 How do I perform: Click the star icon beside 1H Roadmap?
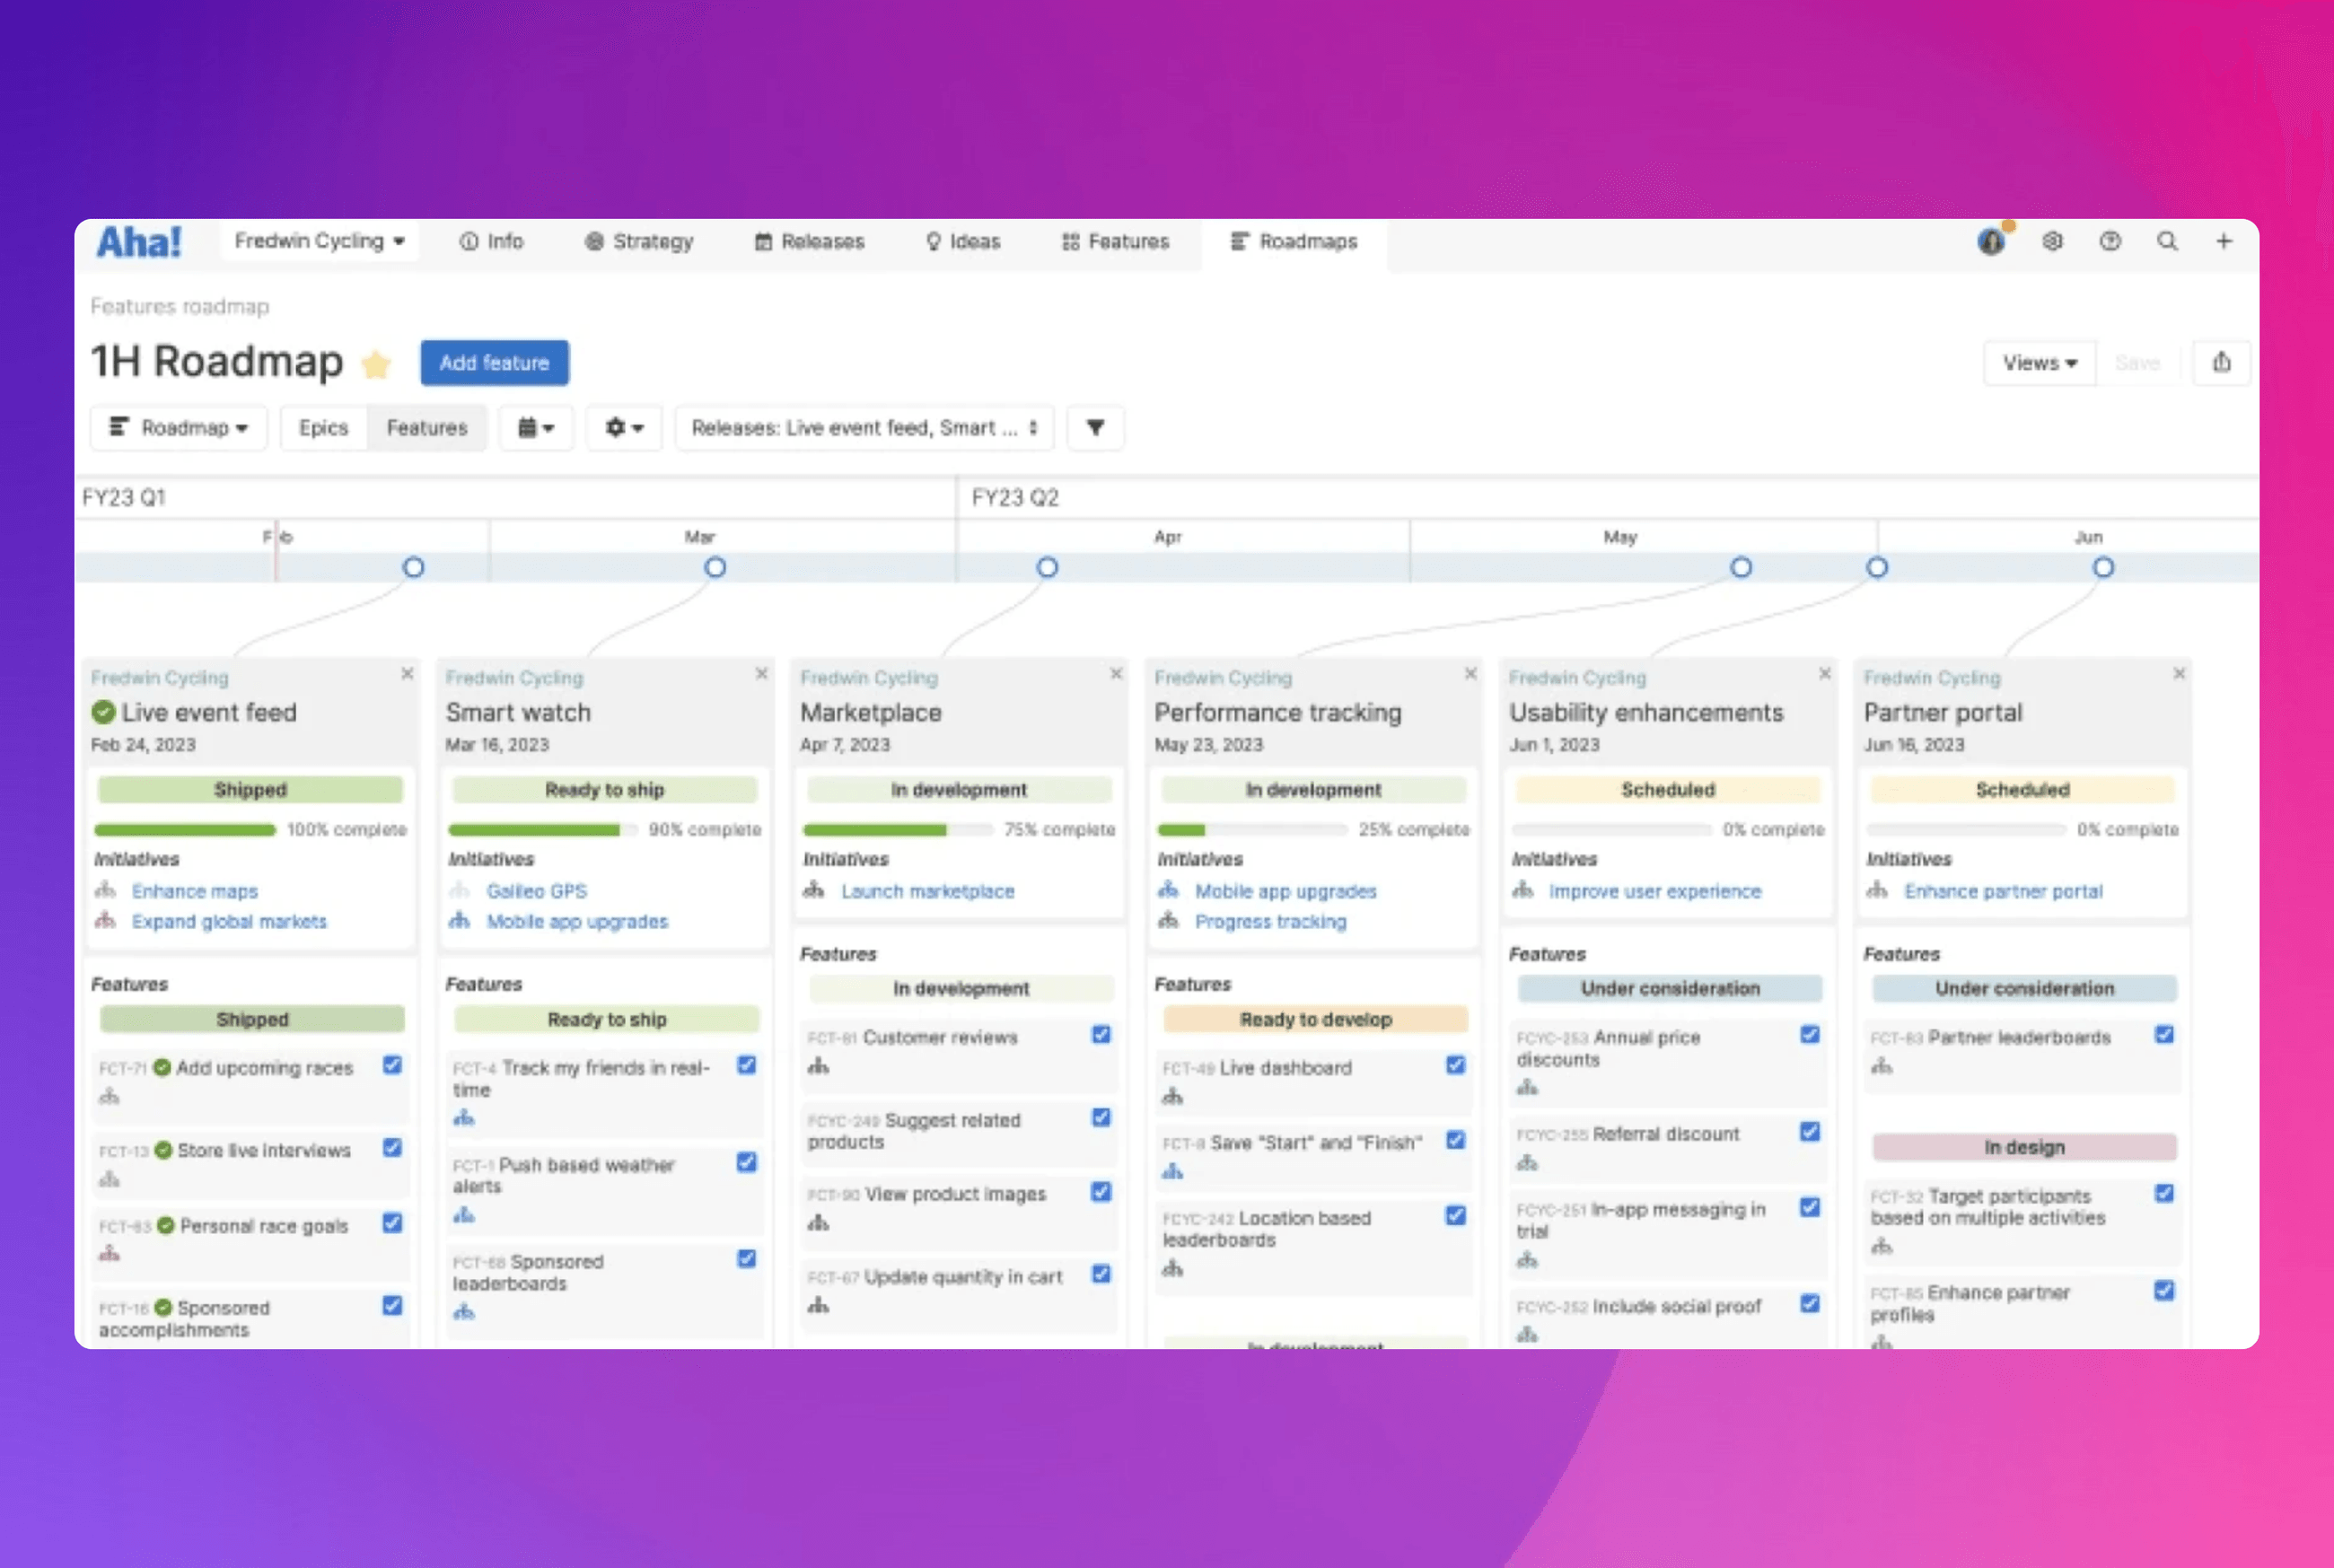(377, 365)
